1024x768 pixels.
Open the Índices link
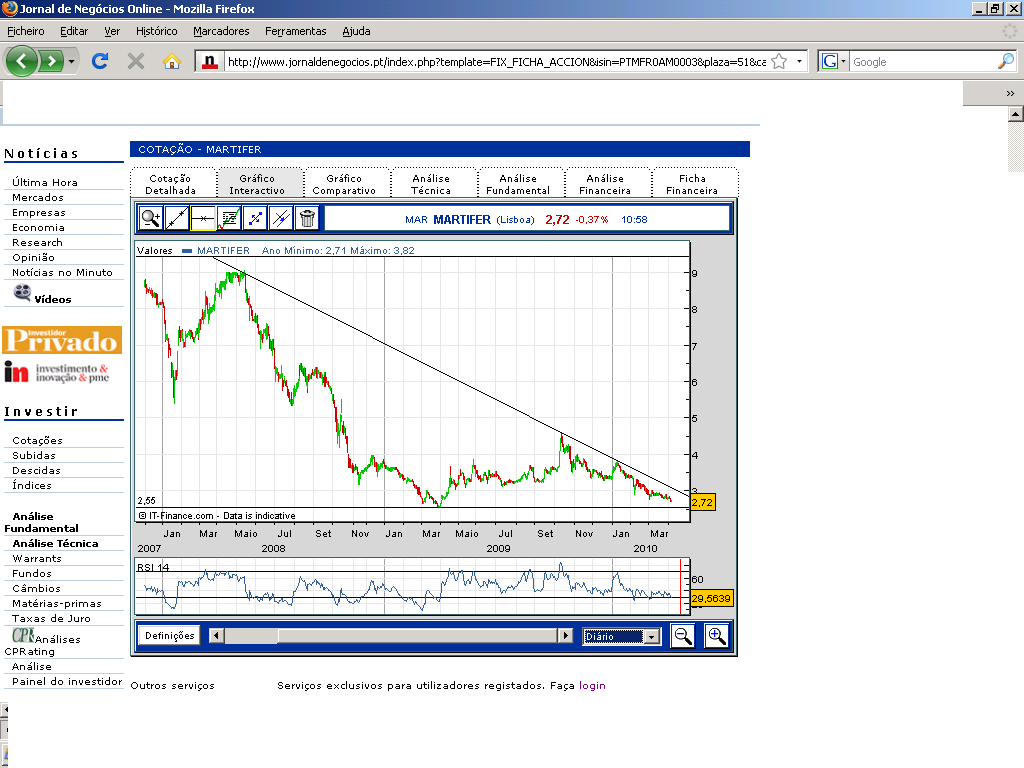click(x=31, y=485)
